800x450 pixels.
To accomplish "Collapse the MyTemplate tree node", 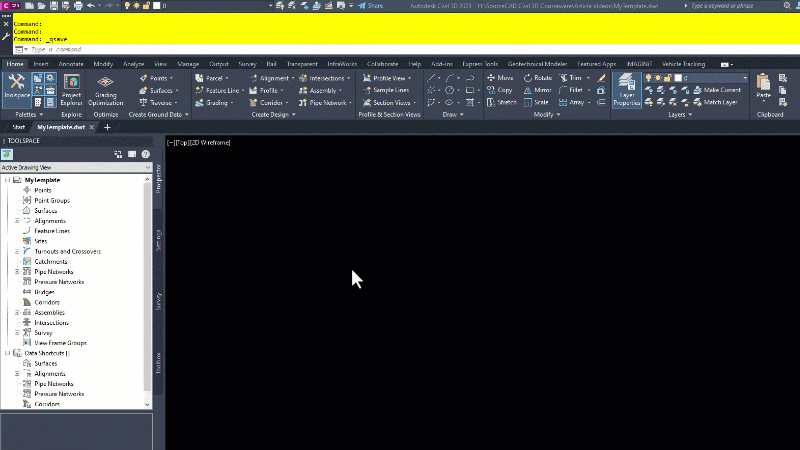I will [x=7, y=180].
